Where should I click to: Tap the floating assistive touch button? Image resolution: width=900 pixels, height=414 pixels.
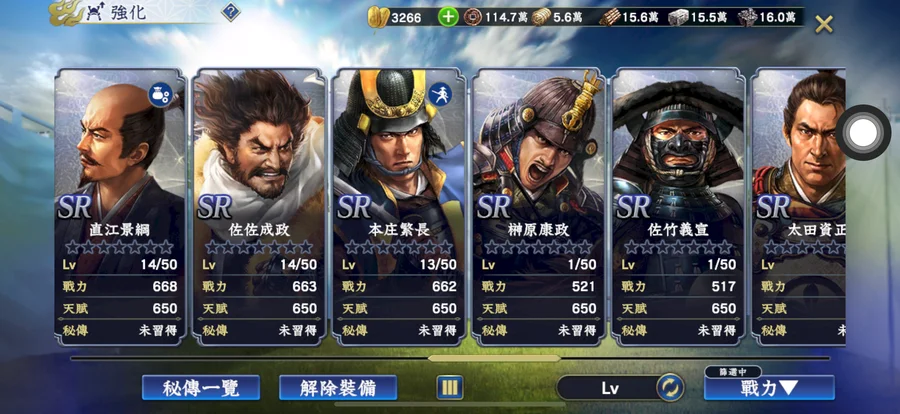pos(863,133)
